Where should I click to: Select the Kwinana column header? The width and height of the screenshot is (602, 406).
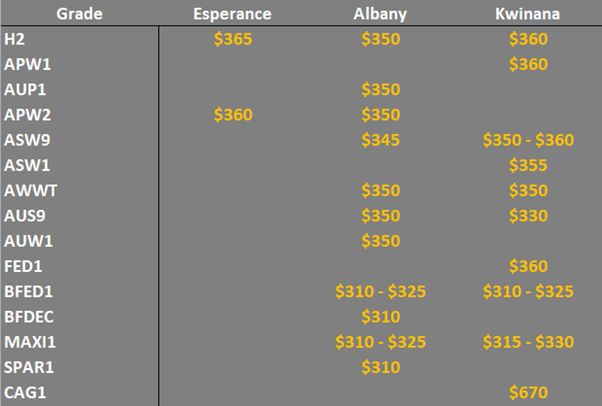pos(528,14)
